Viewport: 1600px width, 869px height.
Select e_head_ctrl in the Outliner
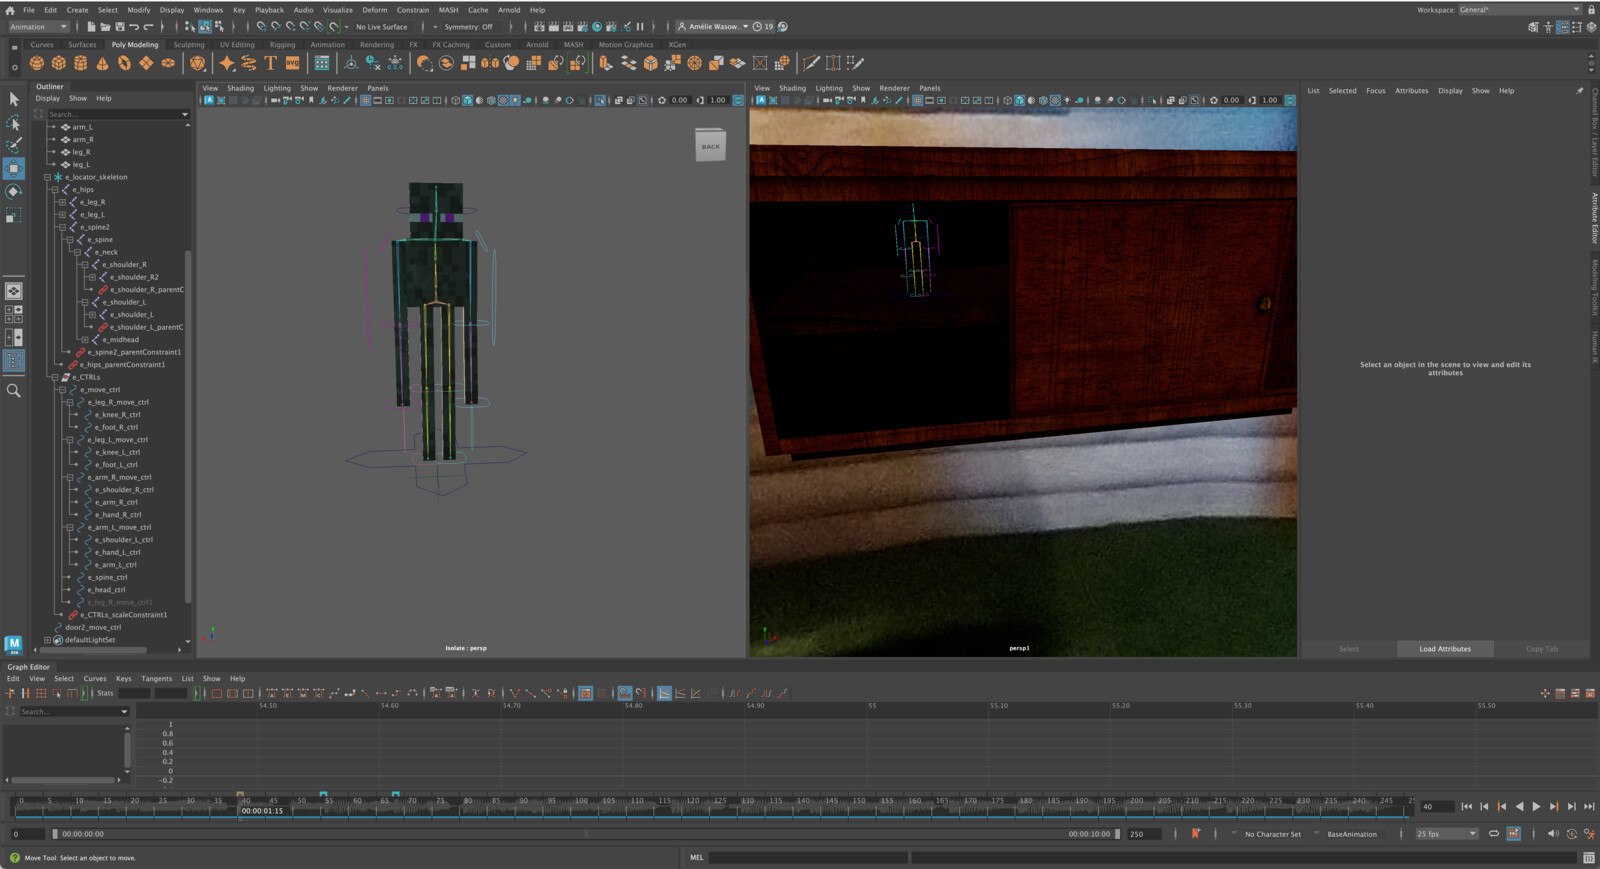105,590
